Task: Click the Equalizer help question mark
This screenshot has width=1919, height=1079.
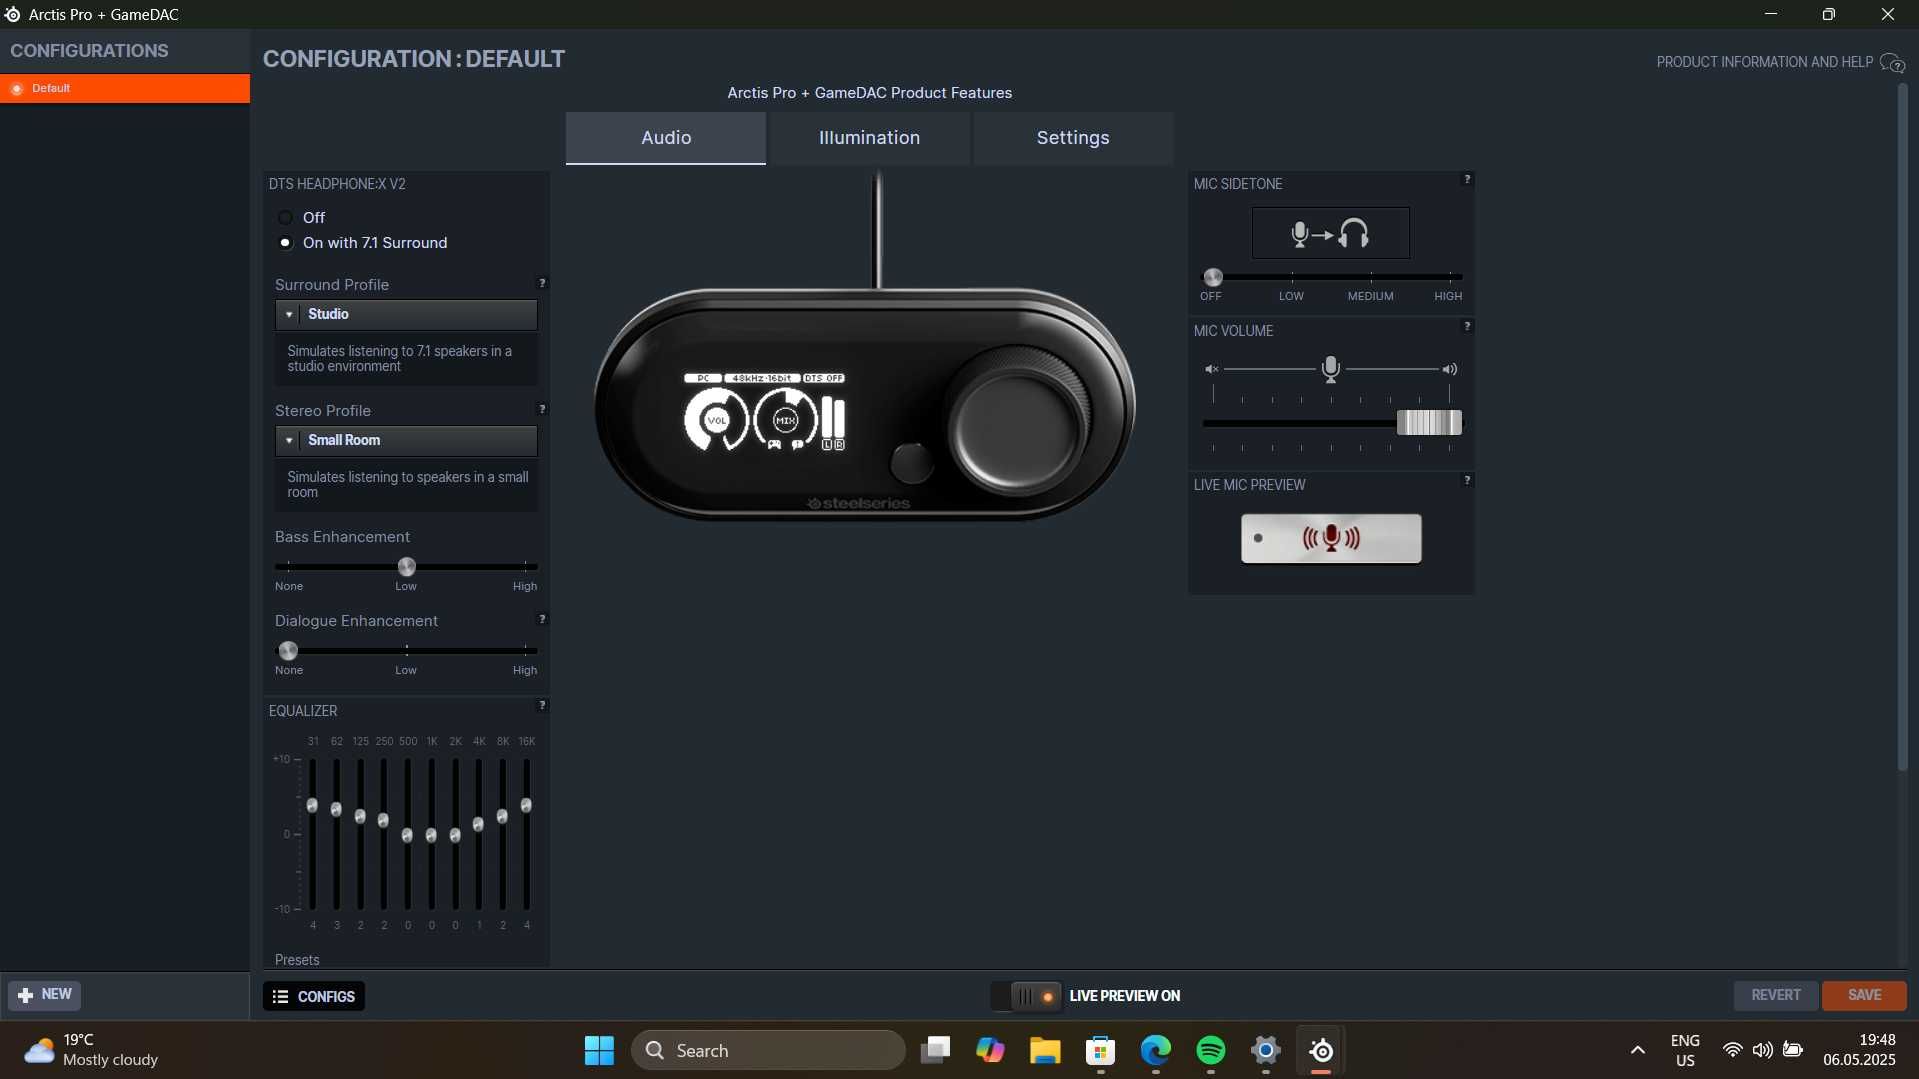Action: (x=542, y=705)
